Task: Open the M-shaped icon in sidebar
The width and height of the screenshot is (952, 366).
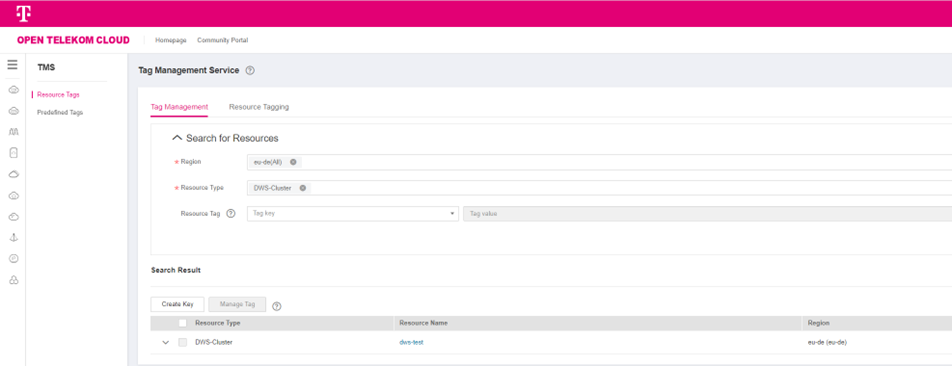Action: pos(13,132)
